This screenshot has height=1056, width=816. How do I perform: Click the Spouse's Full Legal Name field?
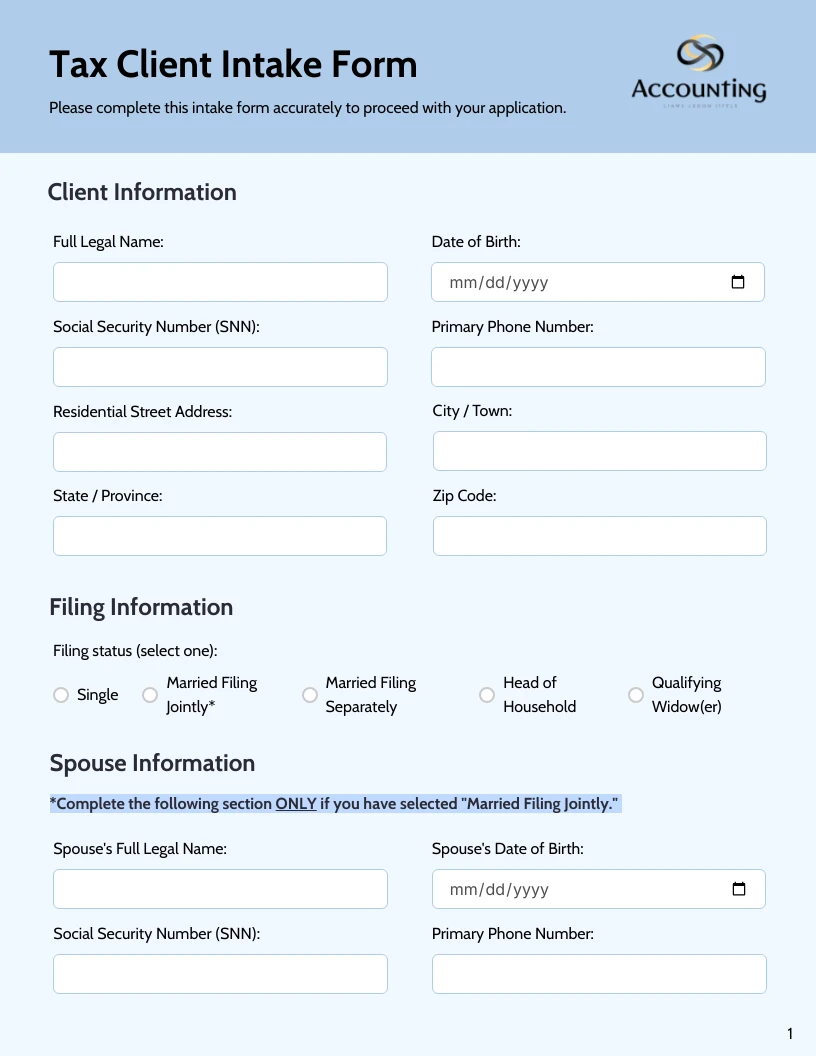(220, 889)
